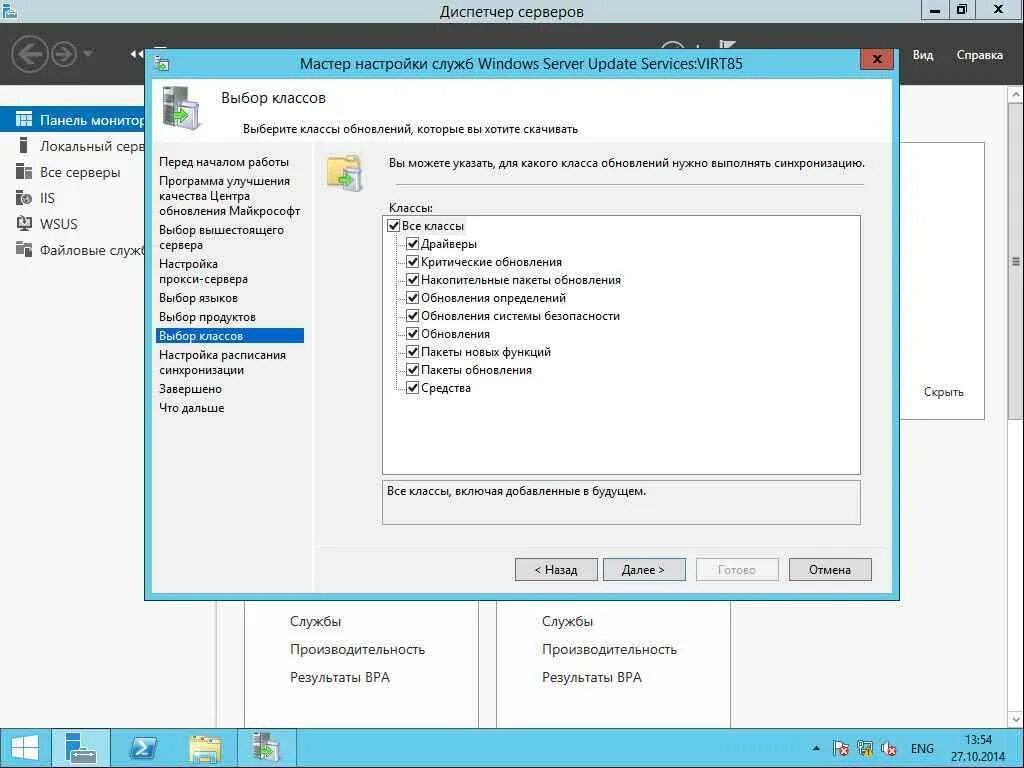Open the 'Вид' menu
Viewport: 1024px width, 768px height.
tap(923, 55)
